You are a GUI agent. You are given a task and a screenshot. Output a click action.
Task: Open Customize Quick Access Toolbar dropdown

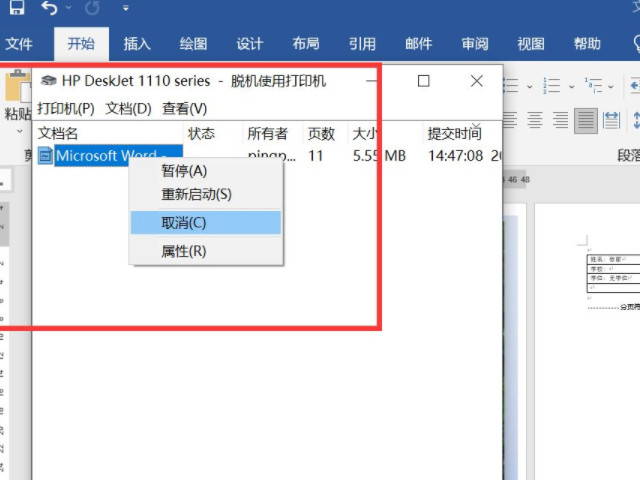[126, 8]
